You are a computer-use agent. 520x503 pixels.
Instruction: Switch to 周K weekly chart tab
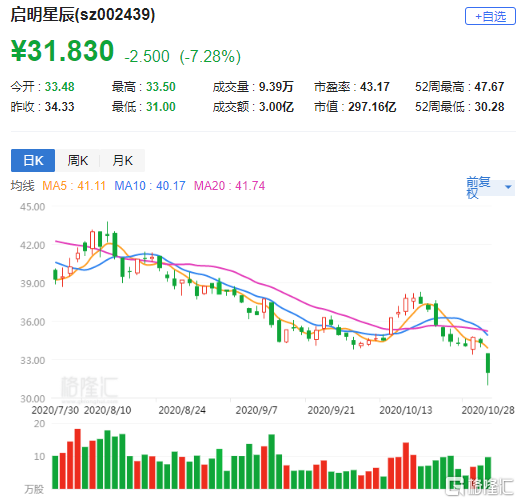(x=77, y=160)
